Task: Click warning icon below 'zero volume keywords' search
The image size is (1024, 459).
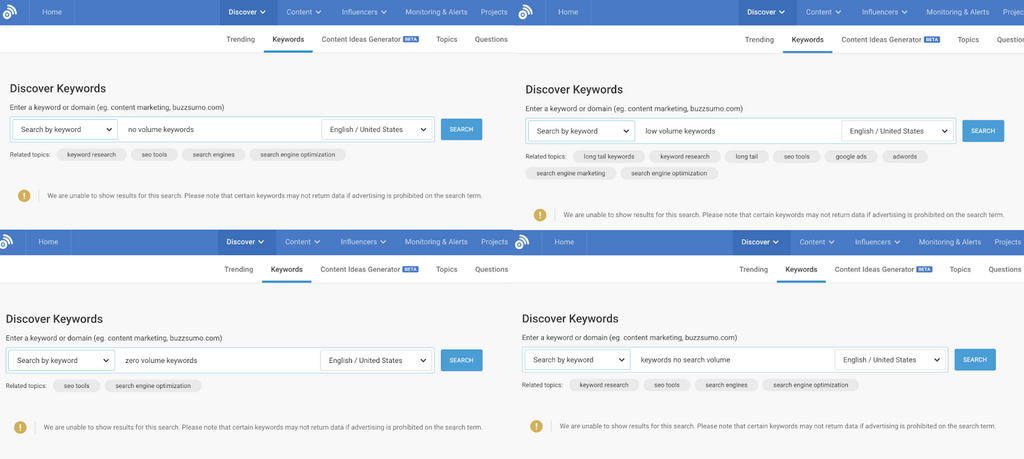Action: [20, 427]
